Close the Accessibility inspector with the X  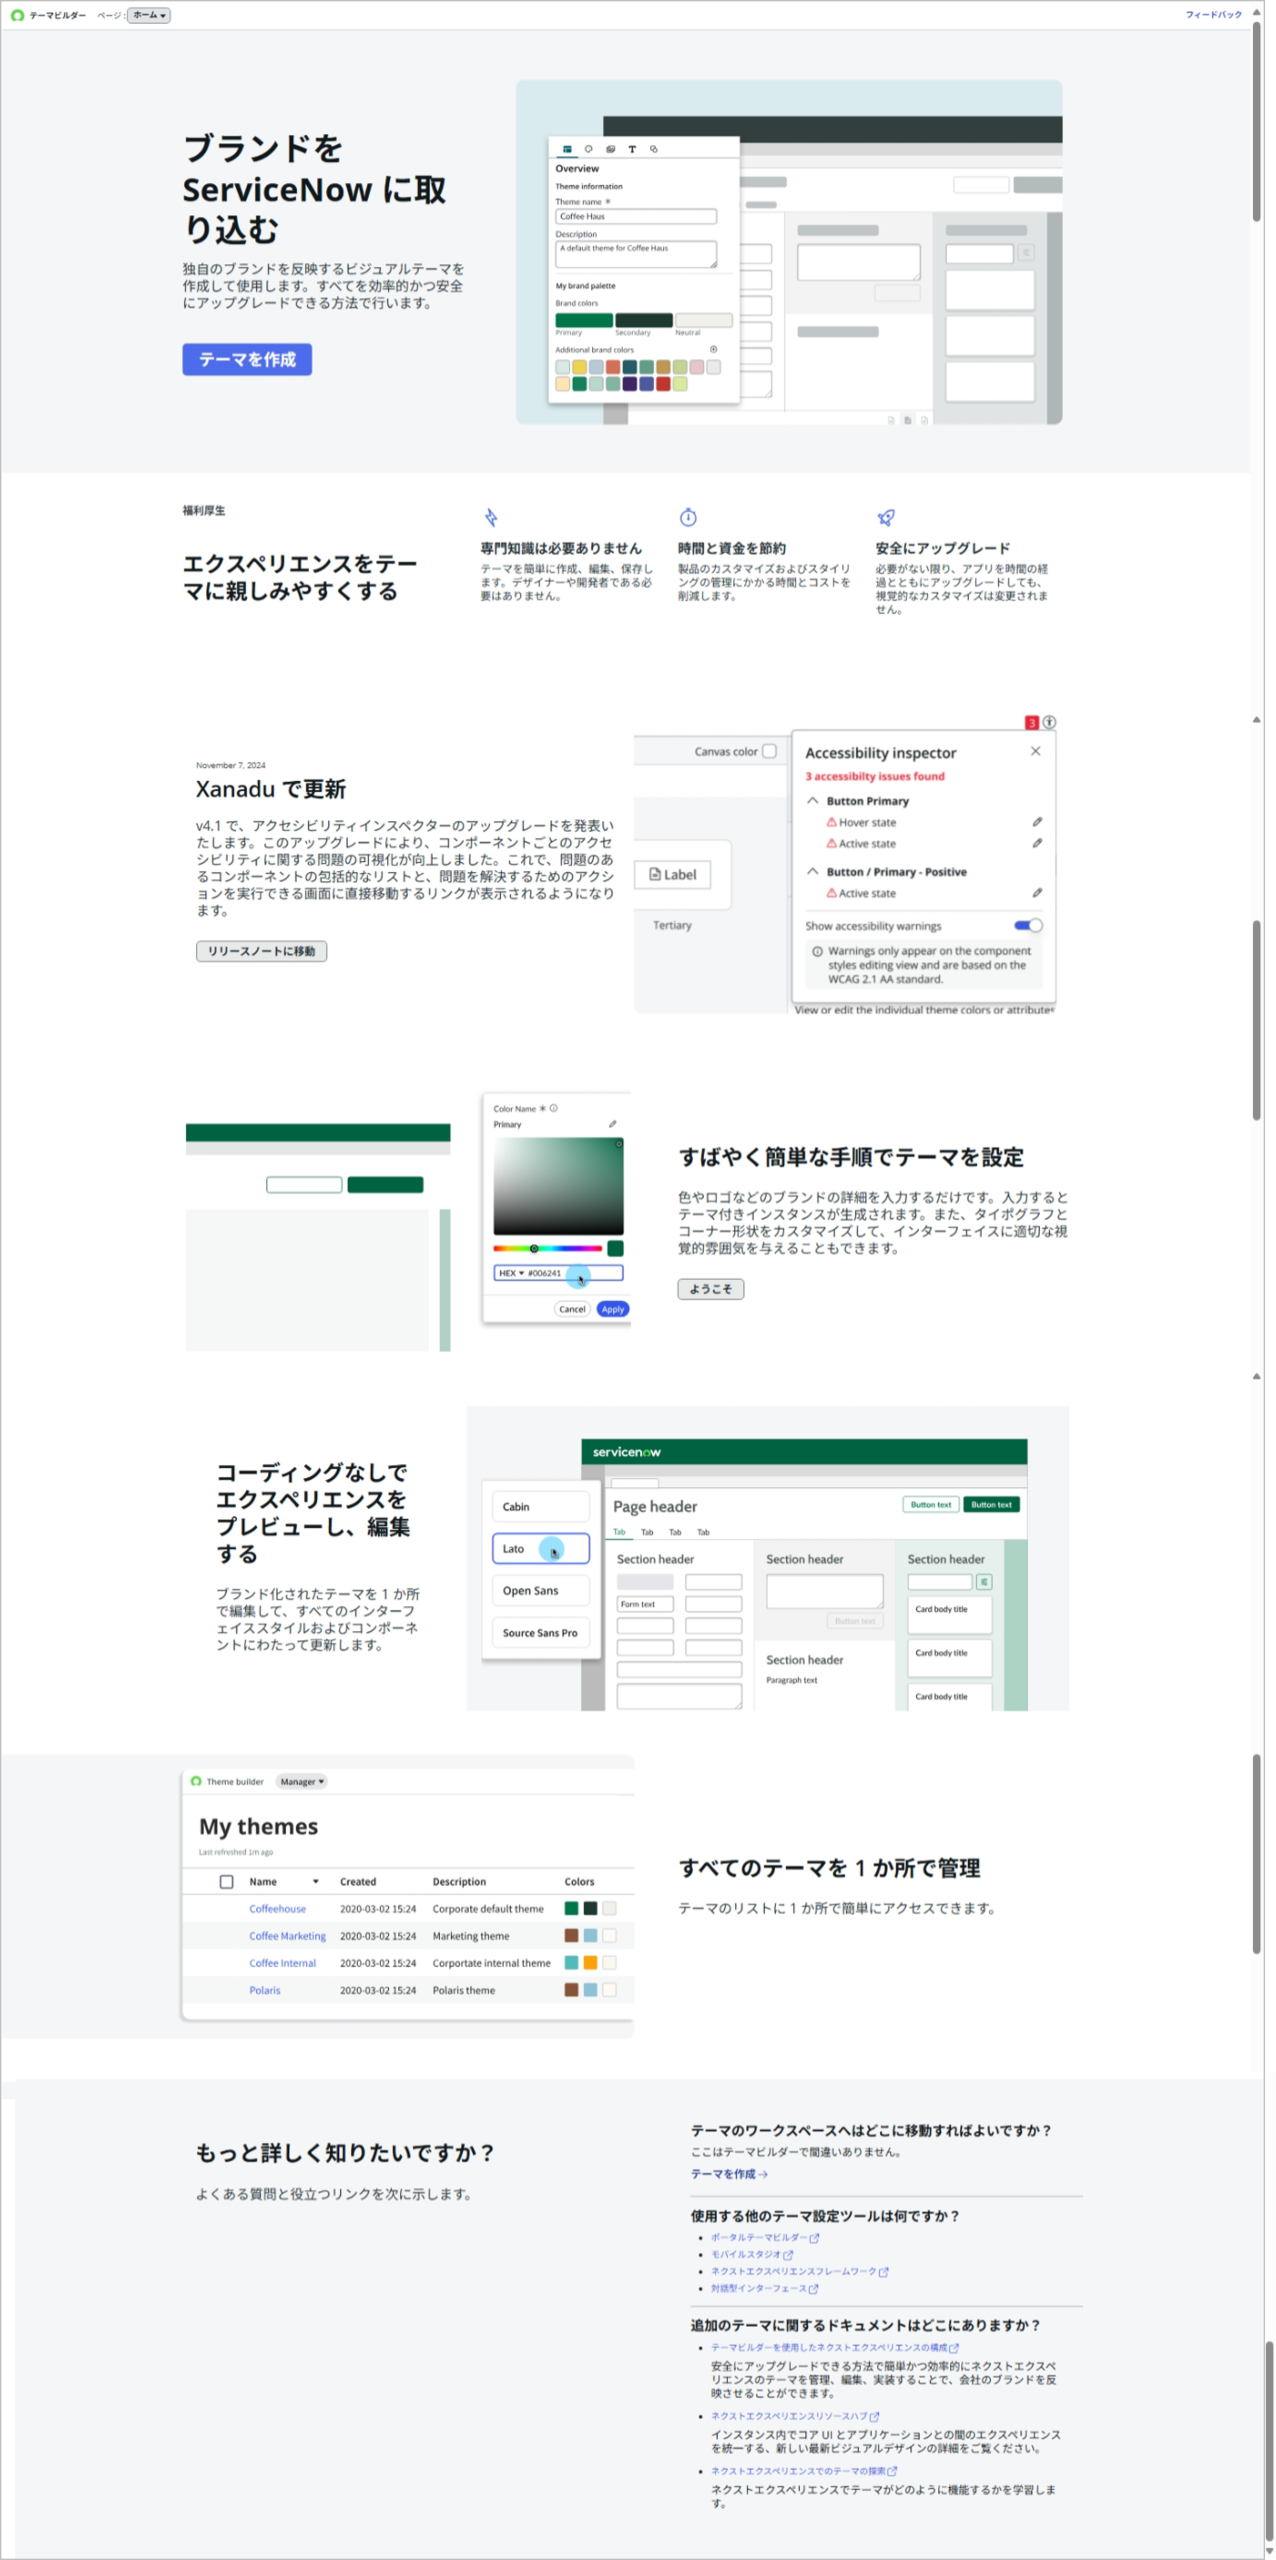pos(1035,751)
